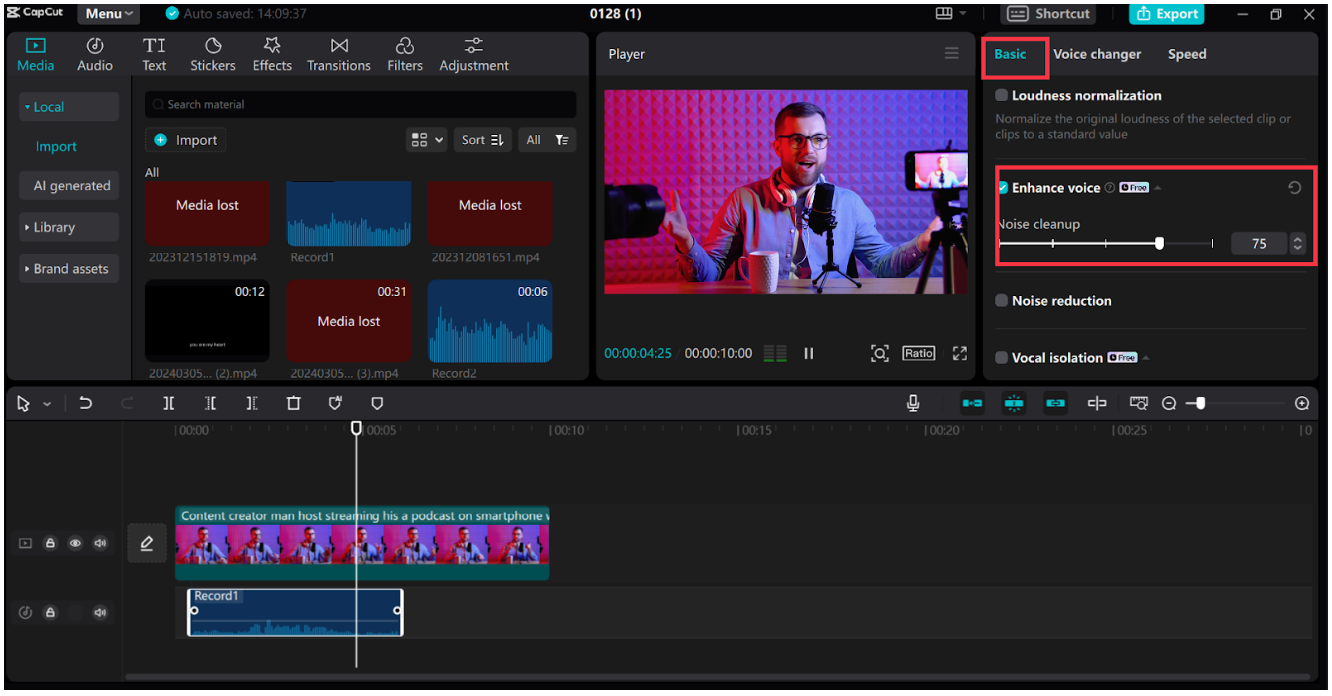Click the Noise cleanup value stepper arrows
The image size is (1332, 696).
click(1297, 243)
